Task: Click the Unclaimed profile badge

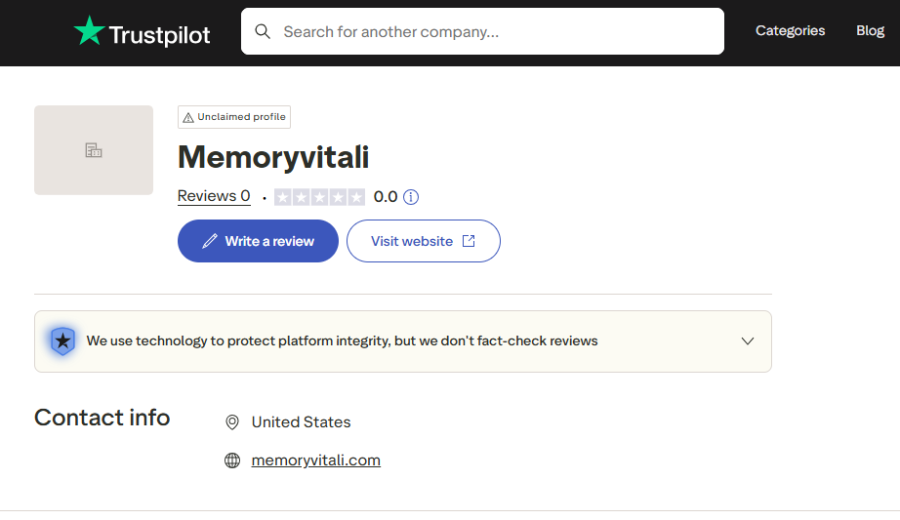Action: 235,117
